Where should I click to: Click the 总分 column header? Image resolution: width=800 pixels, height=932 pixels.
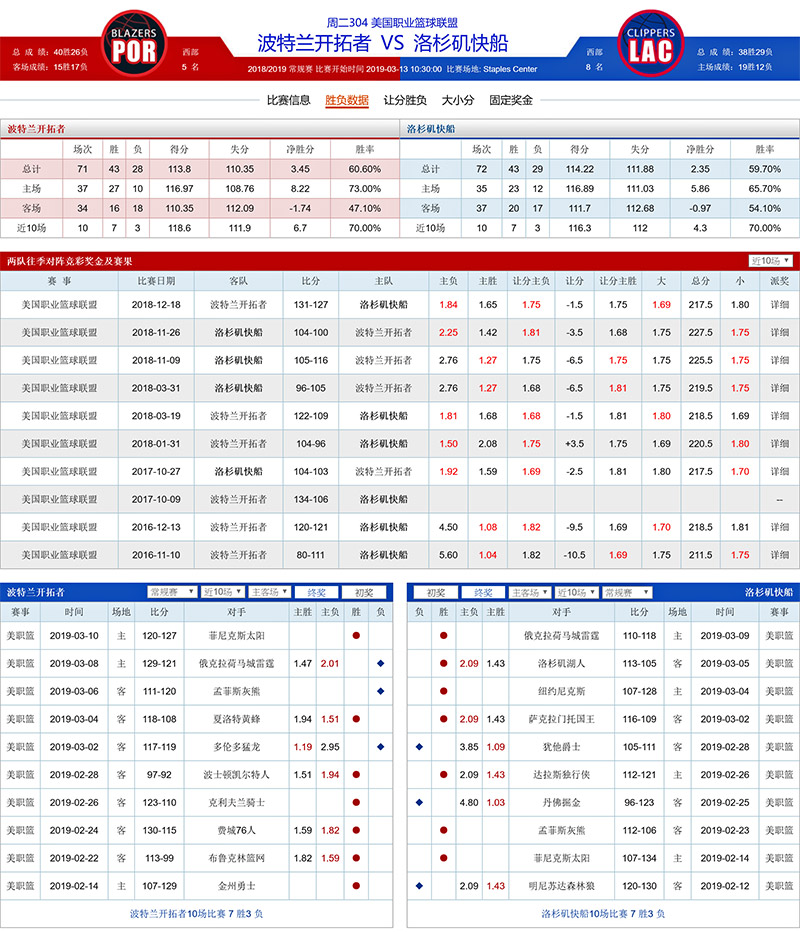coord(700,281)
